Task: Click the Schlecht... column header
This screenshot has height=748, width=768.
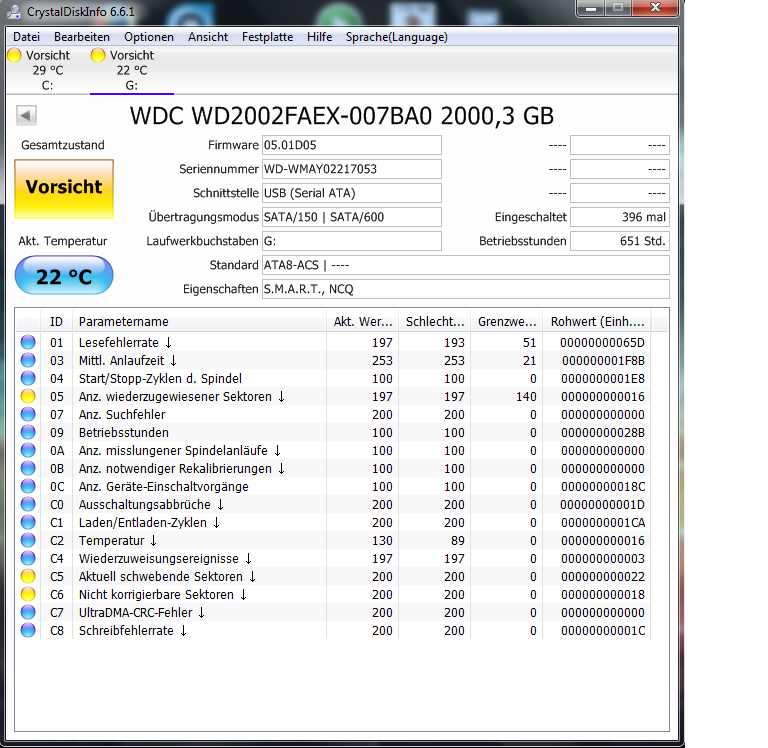Action: point(435,322)
